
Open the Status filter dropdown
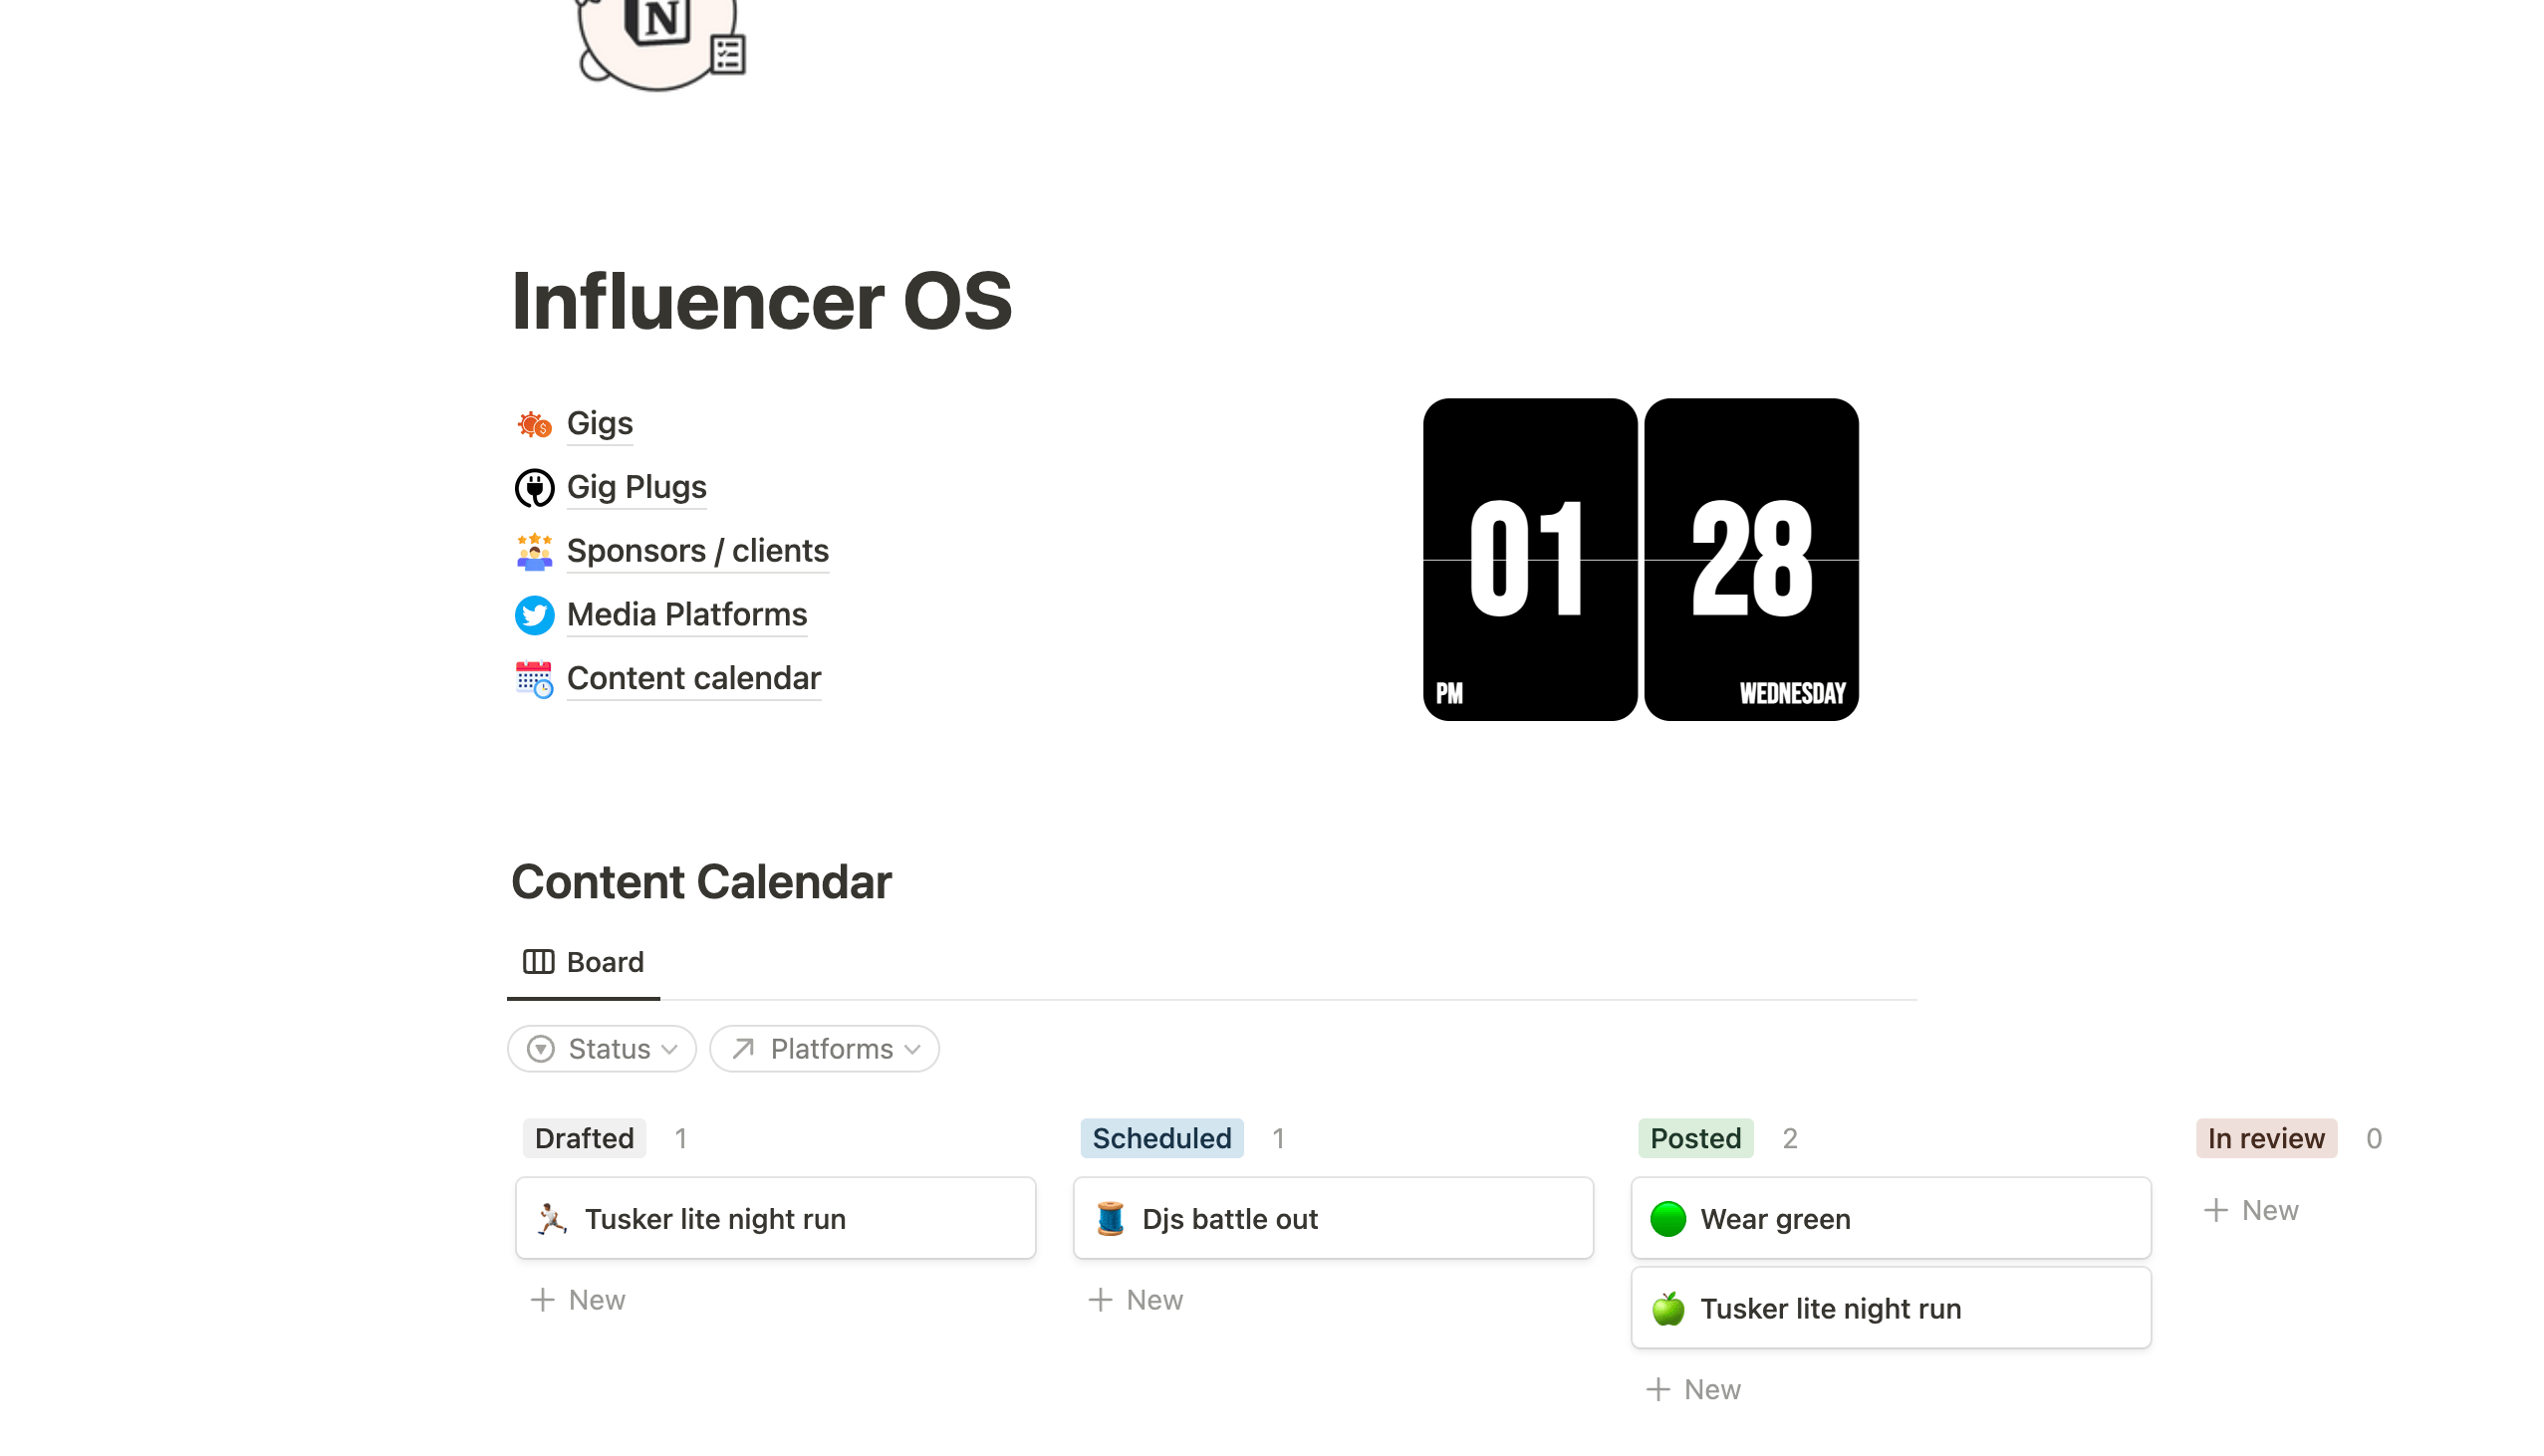click(602, 1049)
